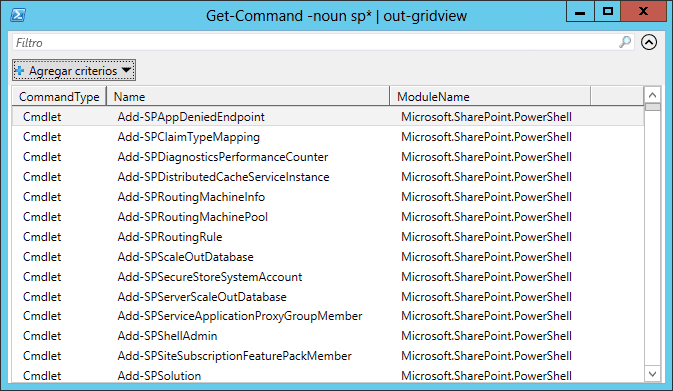673x391 pixels.
Task: Sort by the CommandType column header
Action: click(x=59, y=97)
